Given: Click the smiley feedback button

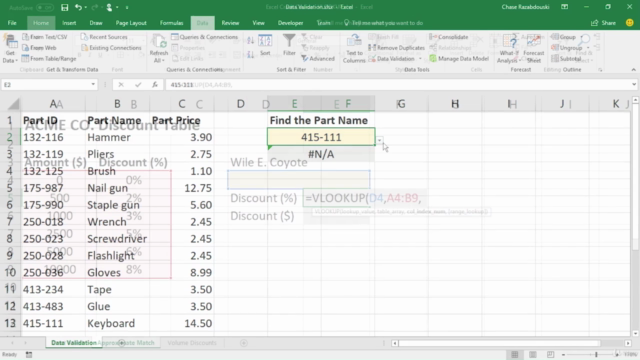Looking at the screenshot, I should (x=629, y=23).
